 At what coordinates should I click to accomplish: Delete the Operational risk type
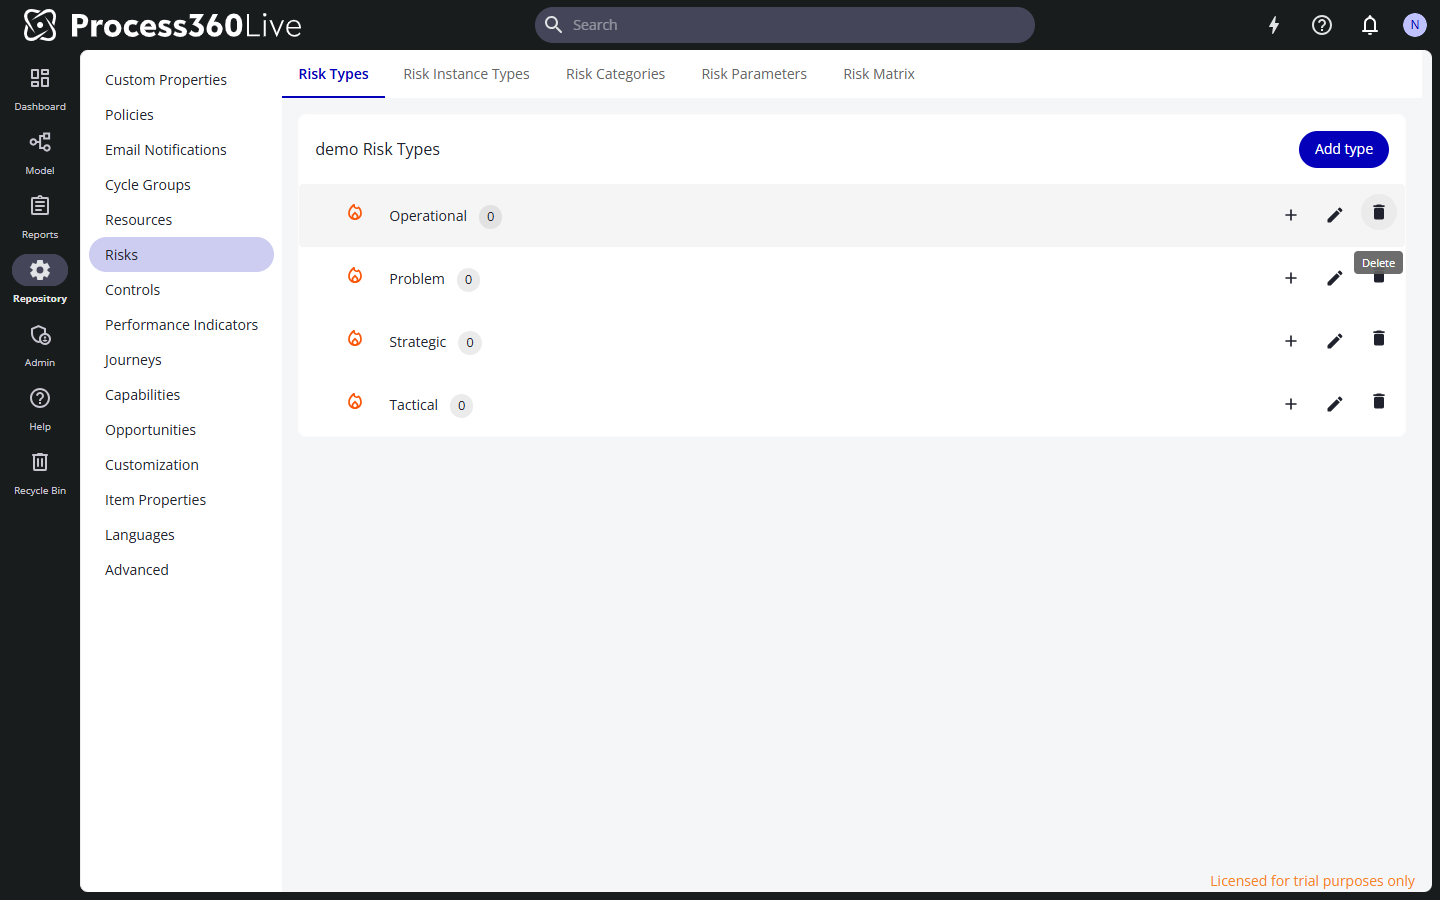tap(1379, 212)
